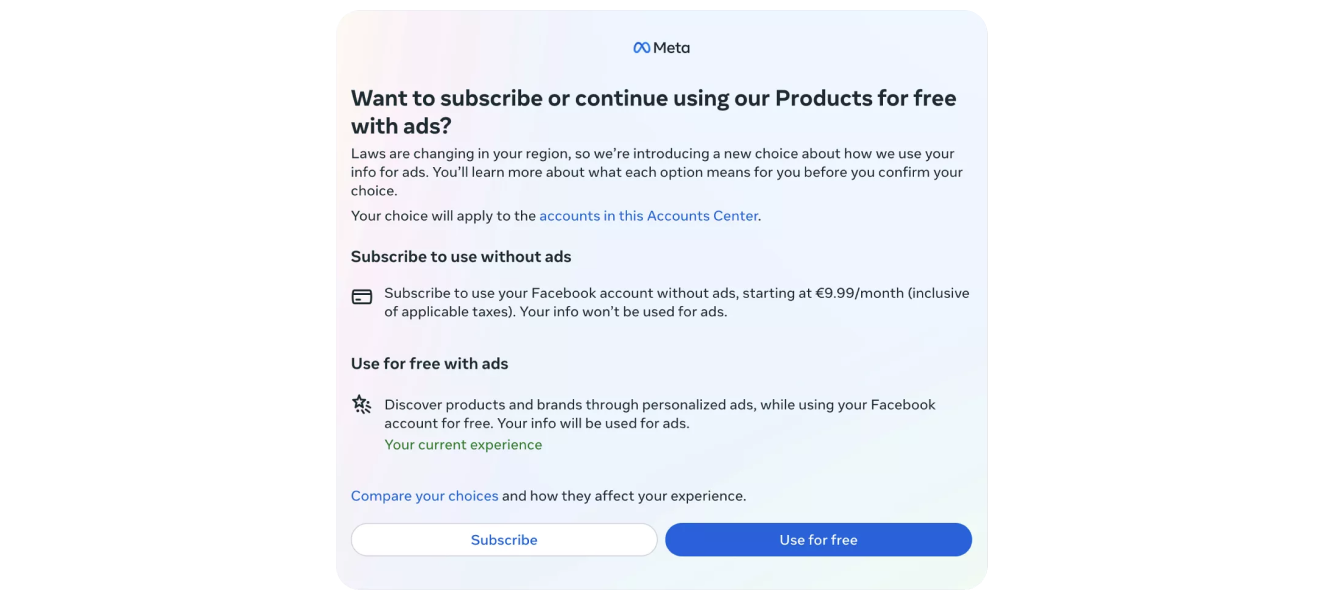Image resolution: width=1324 pixels, height=600 pixels.
Task: Click the credit card subscription icon
Action: tap(362, 297)
